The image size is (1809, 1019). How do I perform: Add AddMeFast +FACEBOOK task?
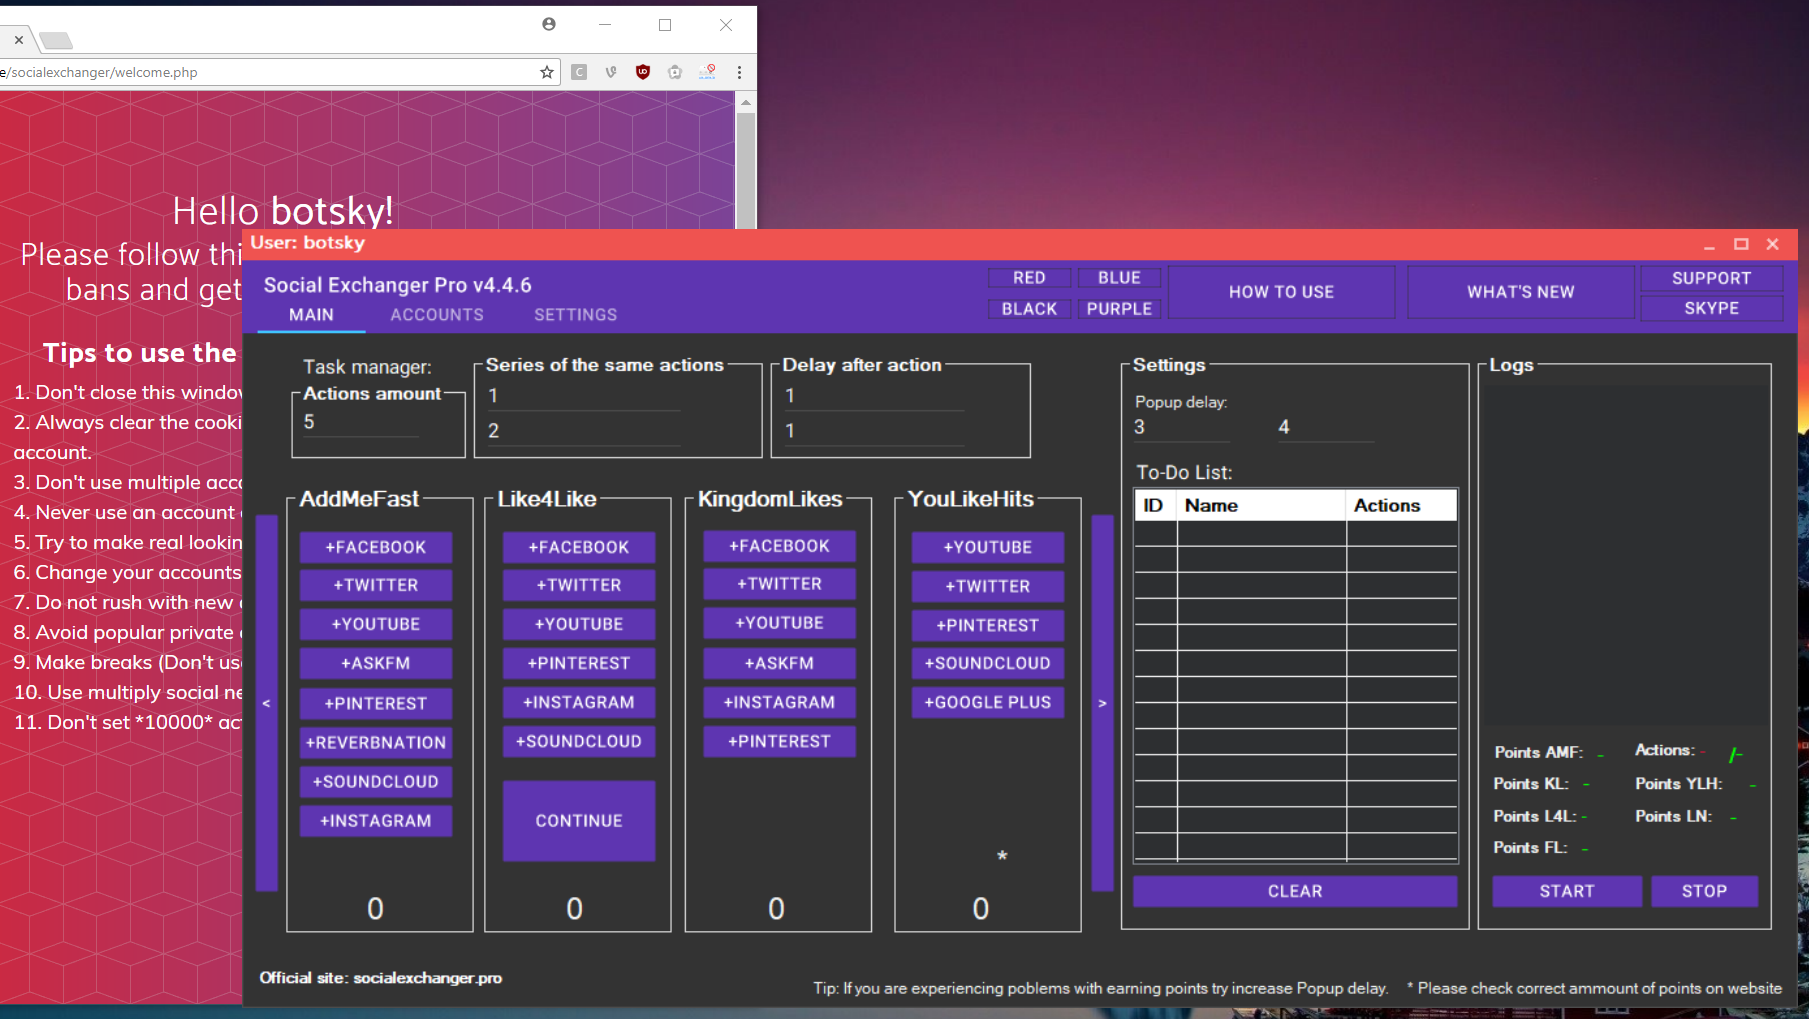pyautogui.click(x=376, y=547)
